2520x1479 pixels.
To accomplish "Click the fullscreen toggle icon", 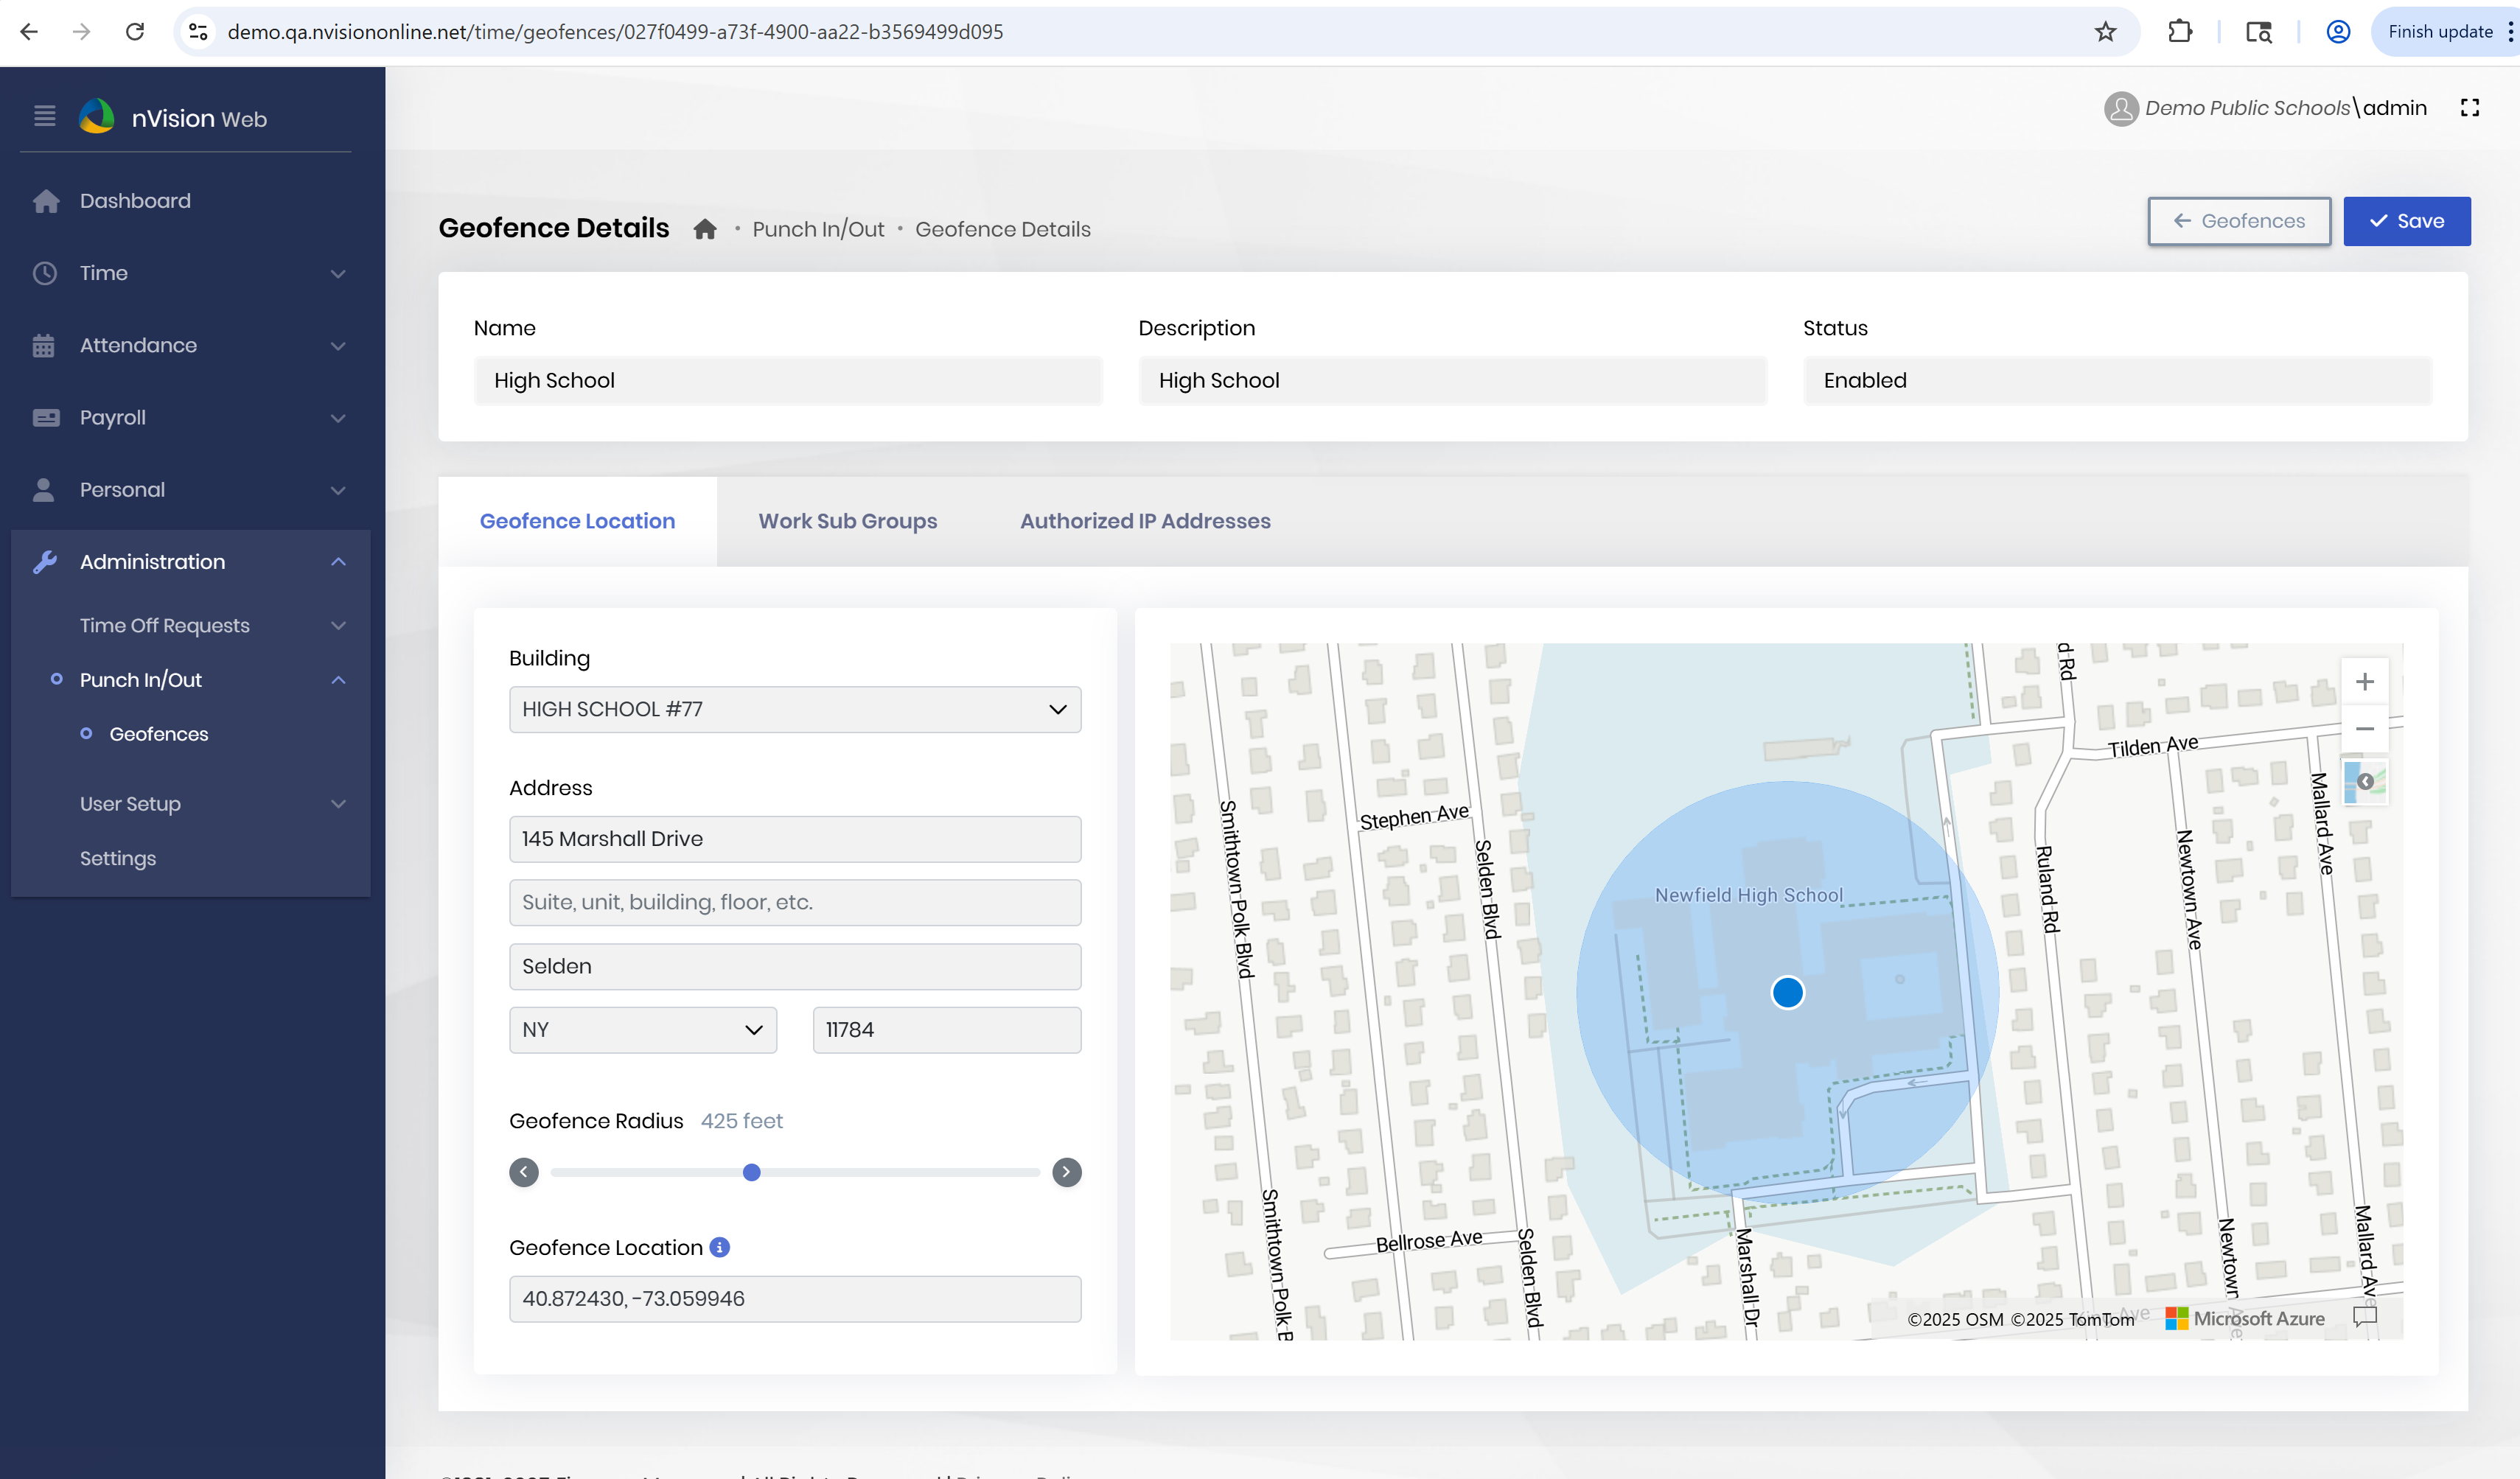I will click(2469, 108).
